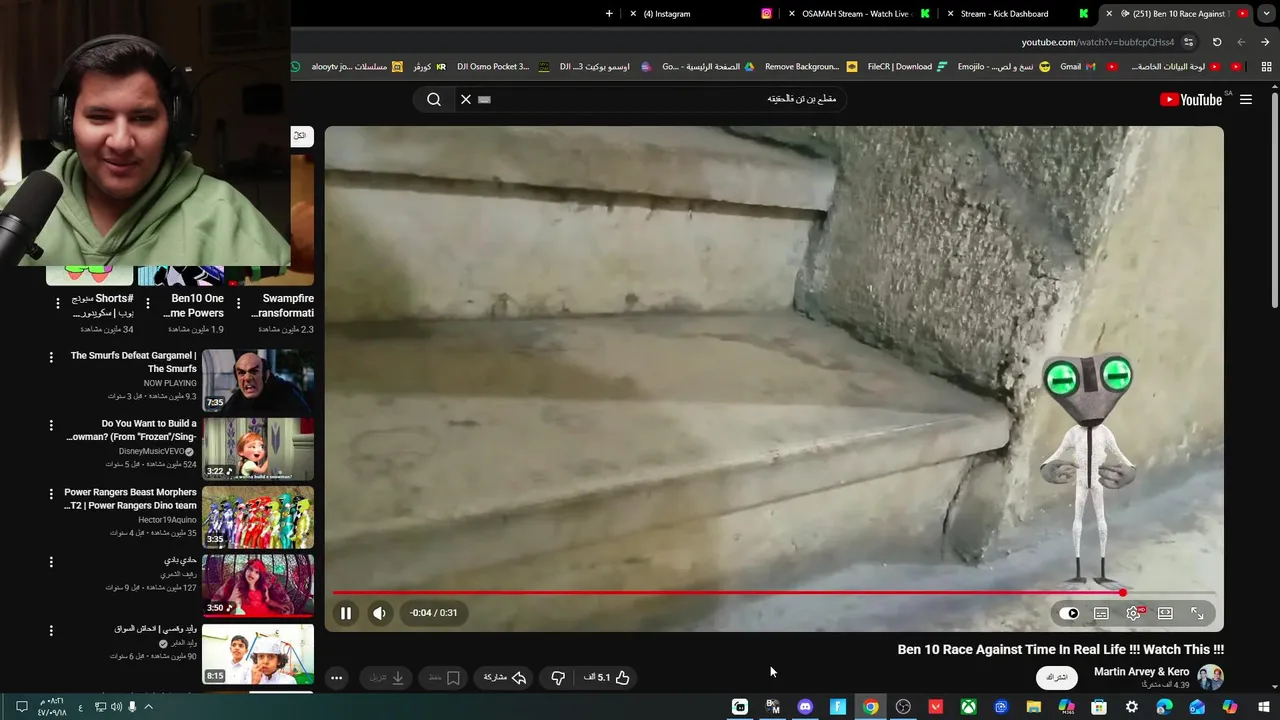Open the Gmail bookmark
This screenshot has width=1280, height=720.
(1078, 67)
